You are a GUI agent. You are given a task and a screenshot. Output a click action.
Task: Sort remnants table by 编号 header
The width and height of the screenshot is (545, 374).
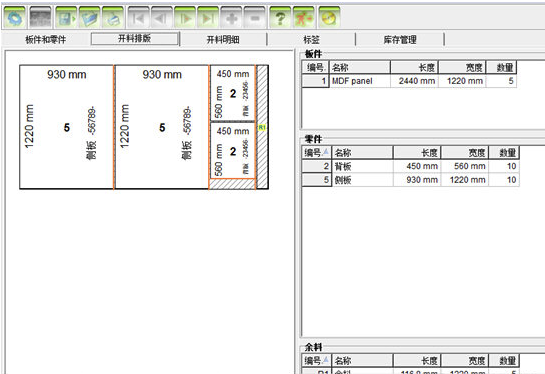click(316, 360)
